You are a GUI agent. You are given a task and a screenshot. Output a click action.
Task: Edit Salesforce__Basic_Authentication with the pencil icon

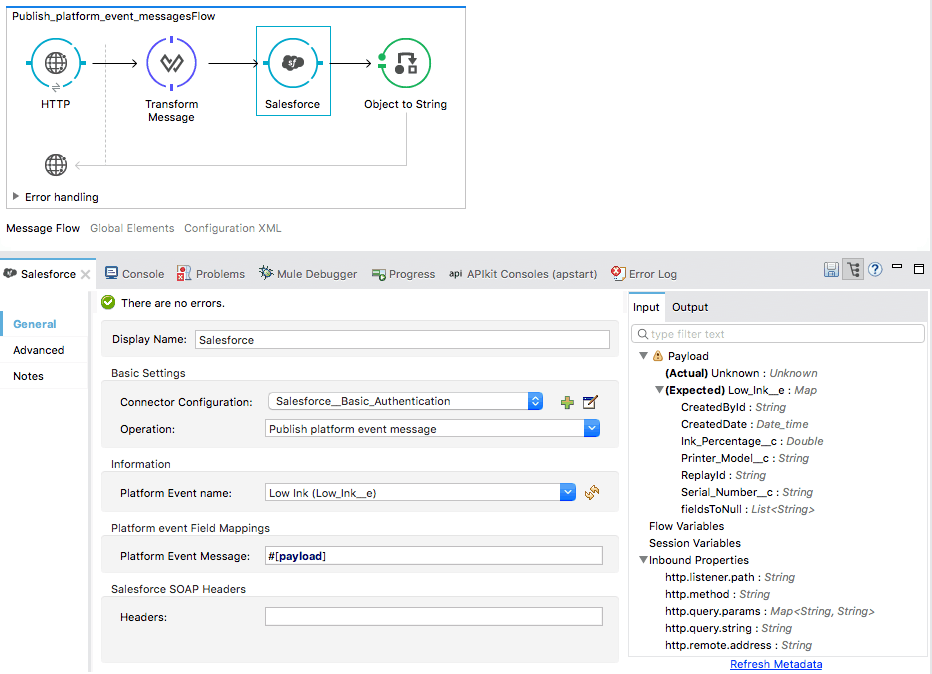click(588, 401)
